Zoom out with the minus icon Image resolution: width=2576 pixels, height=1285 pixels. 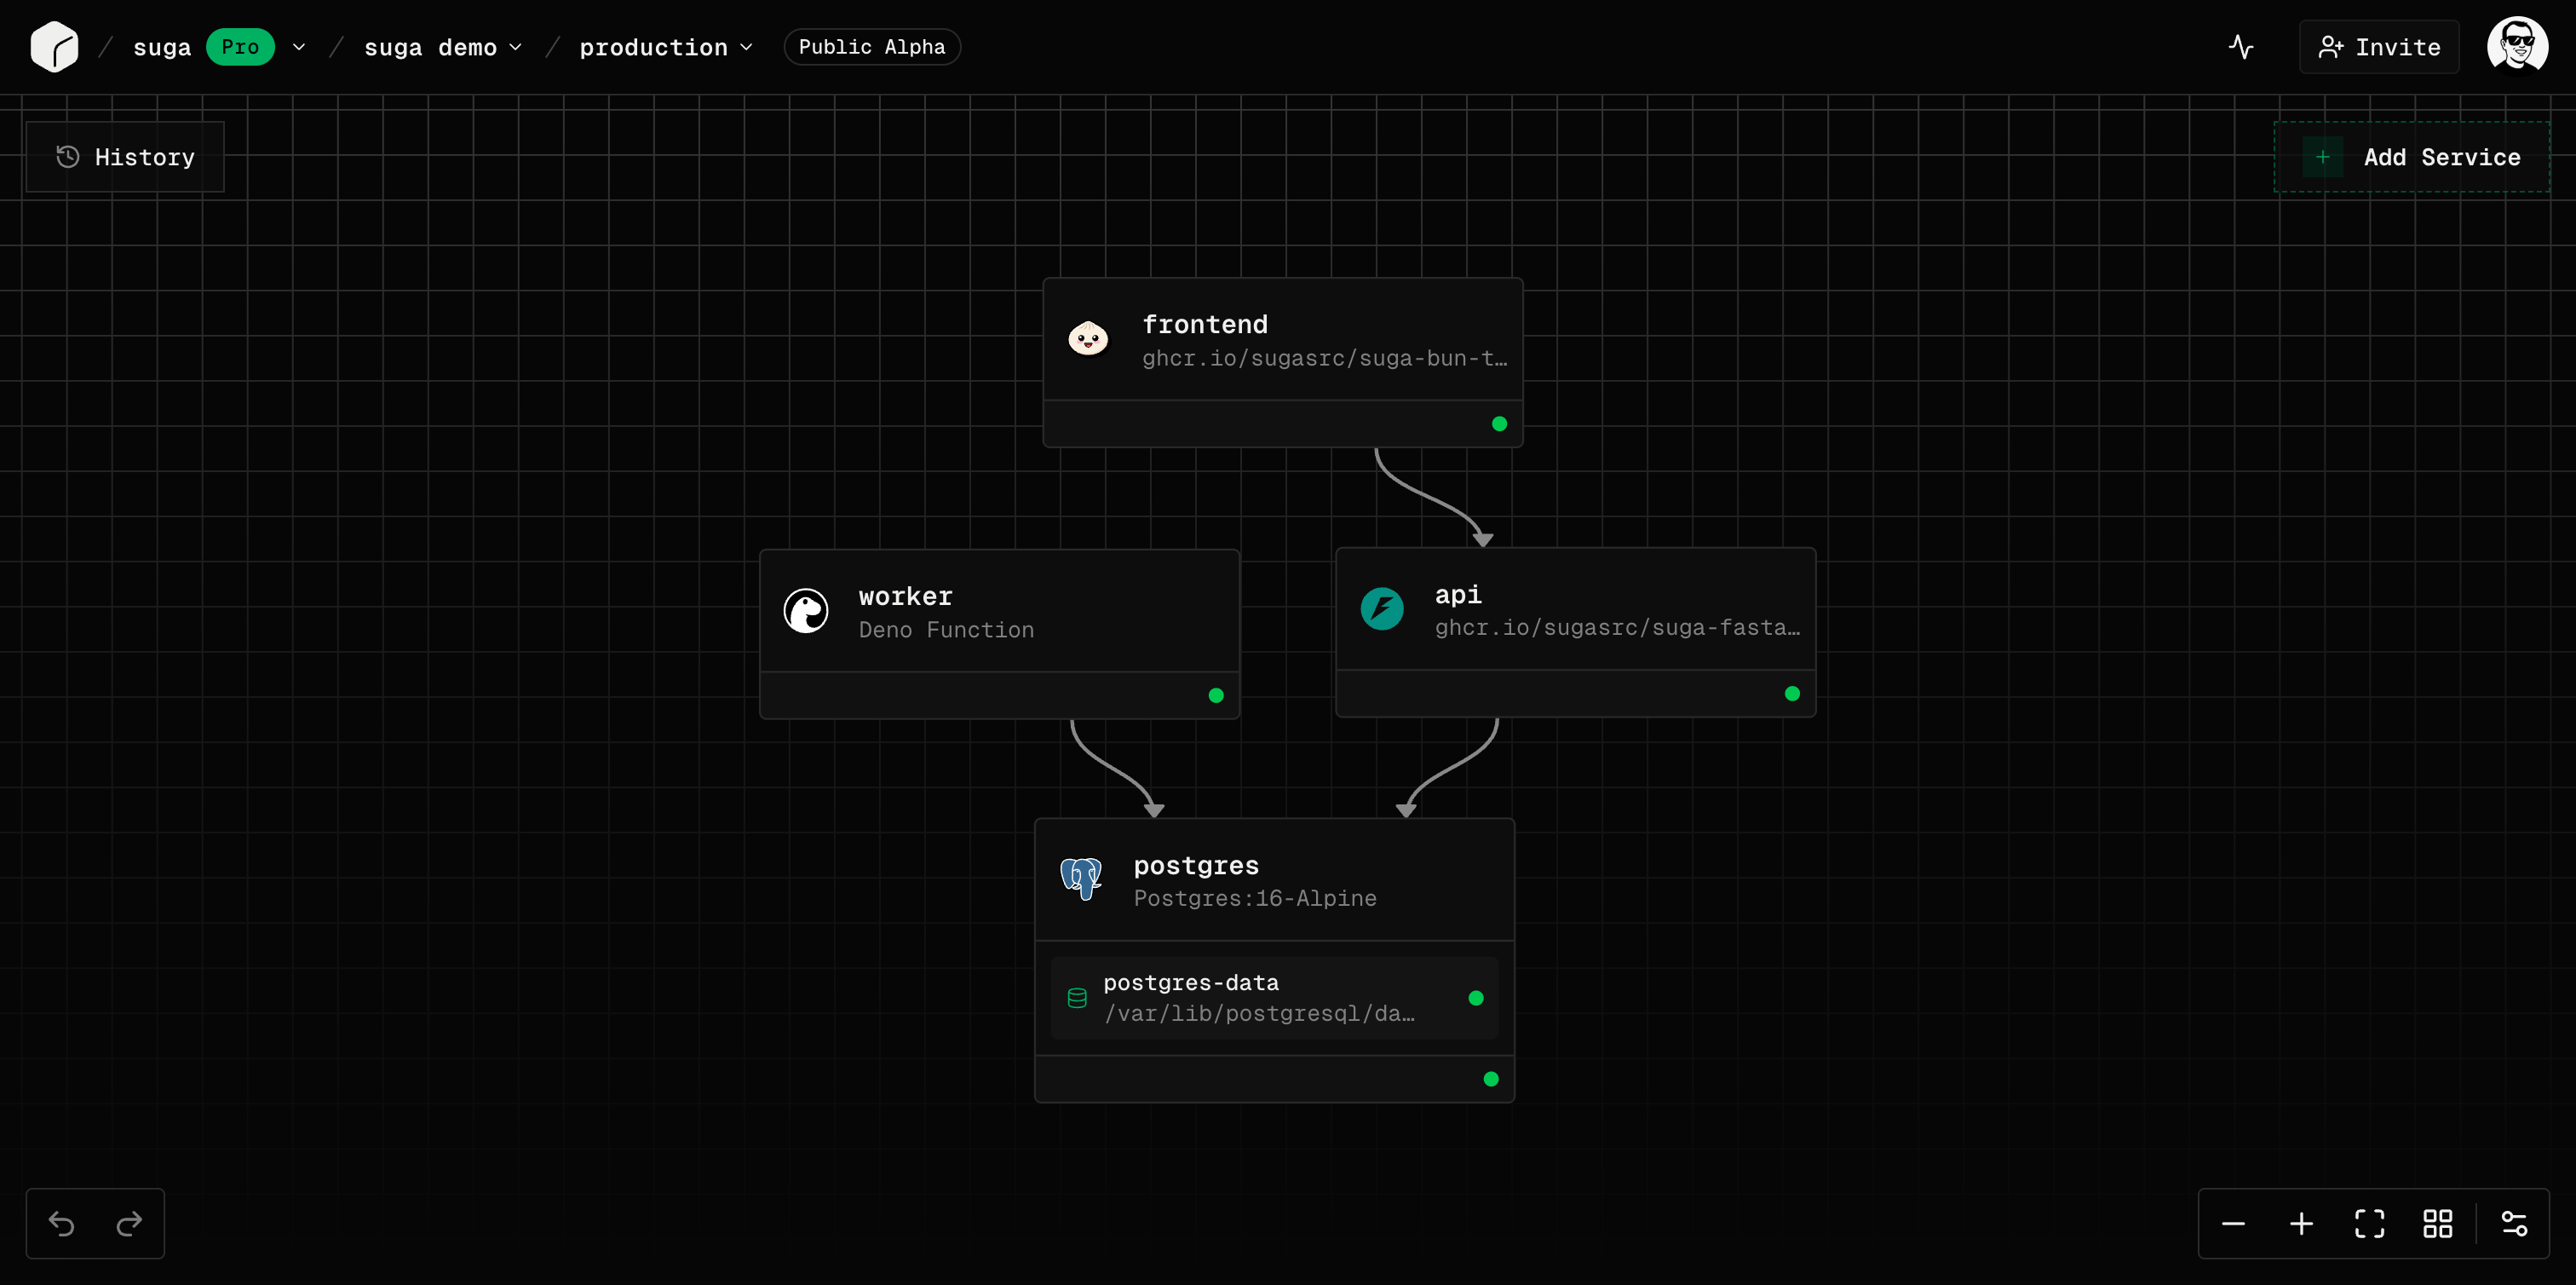click(2233, 1223)
